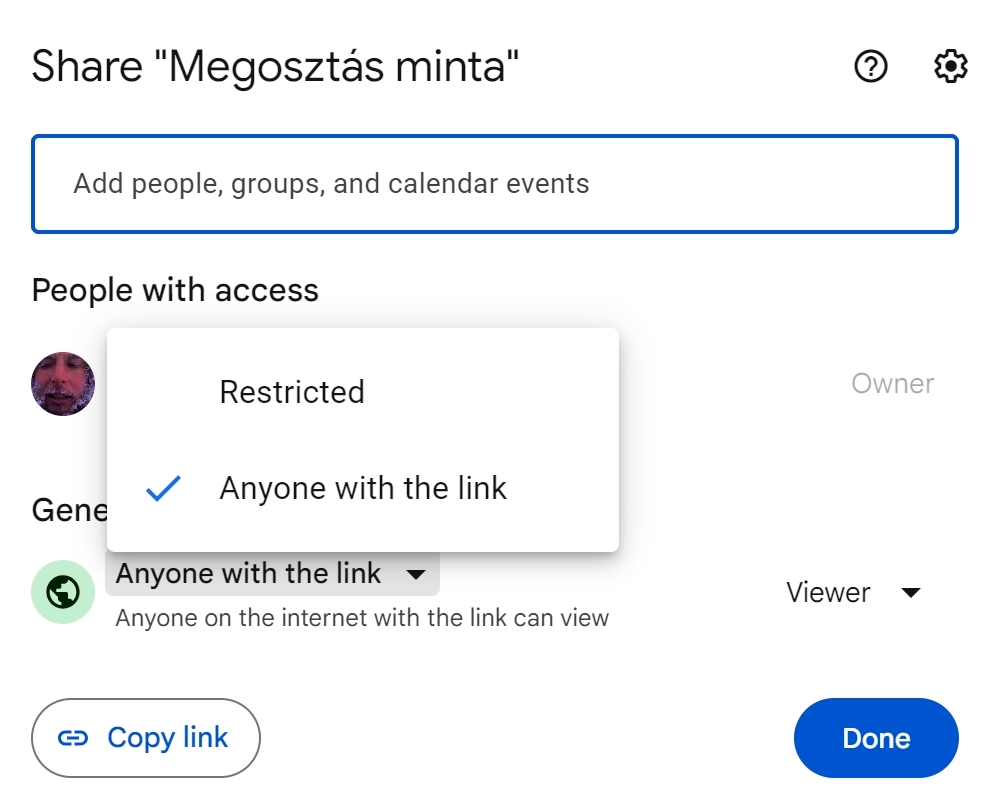Open the sharing help question mark icon
The image size is (990, 807).
(x=871, y=67)
